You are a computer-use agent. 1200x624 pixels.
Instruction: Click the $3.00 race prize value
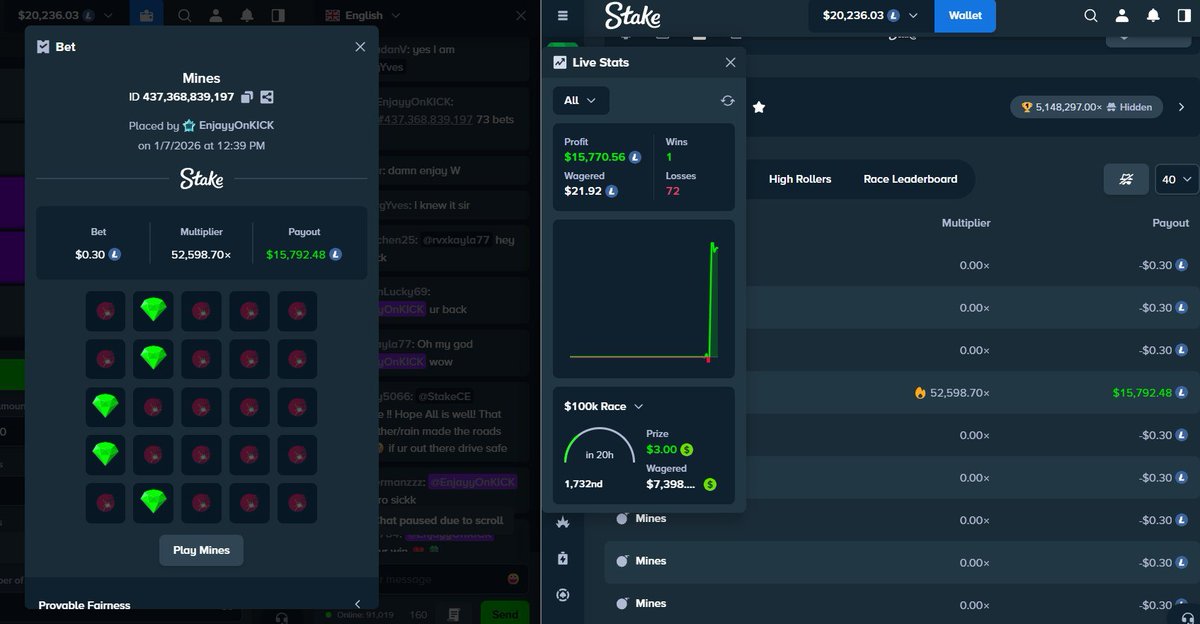pyautogui.click(x=663, y=450)
